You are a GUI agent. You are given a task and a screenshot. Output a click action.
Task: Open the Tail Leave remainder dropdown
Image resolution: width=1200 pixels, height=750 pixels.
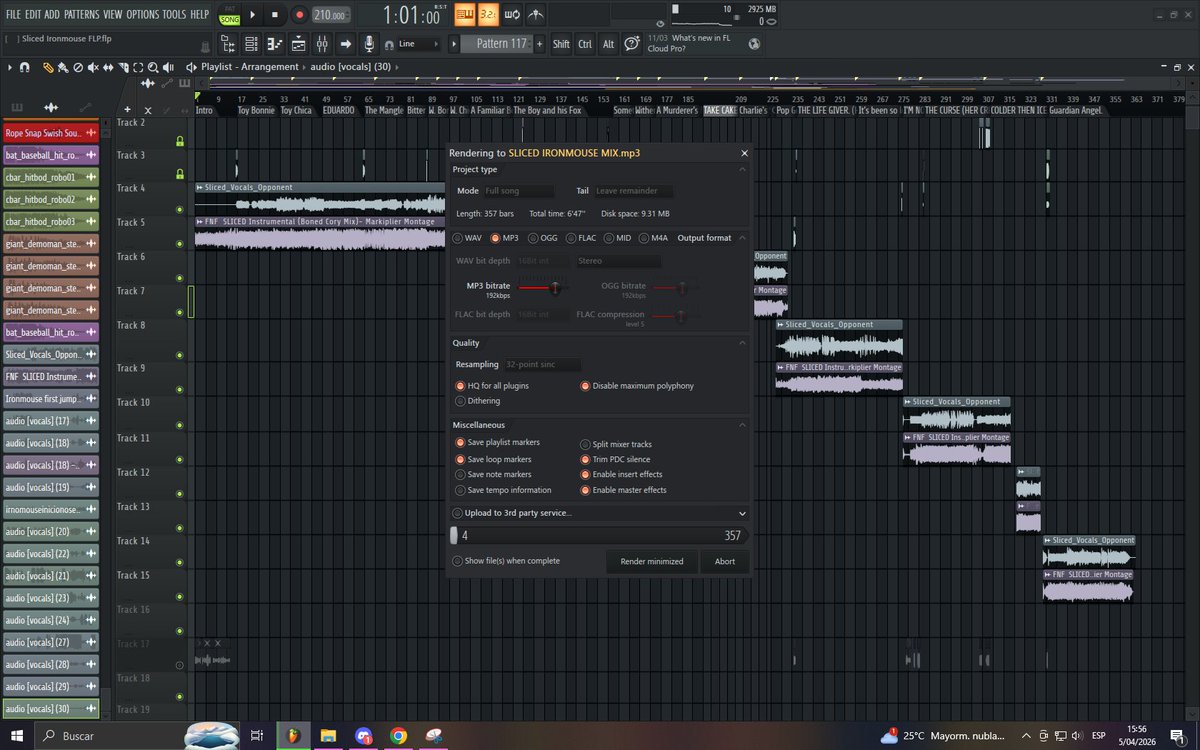pyautogui.click(x=633, y=190)
